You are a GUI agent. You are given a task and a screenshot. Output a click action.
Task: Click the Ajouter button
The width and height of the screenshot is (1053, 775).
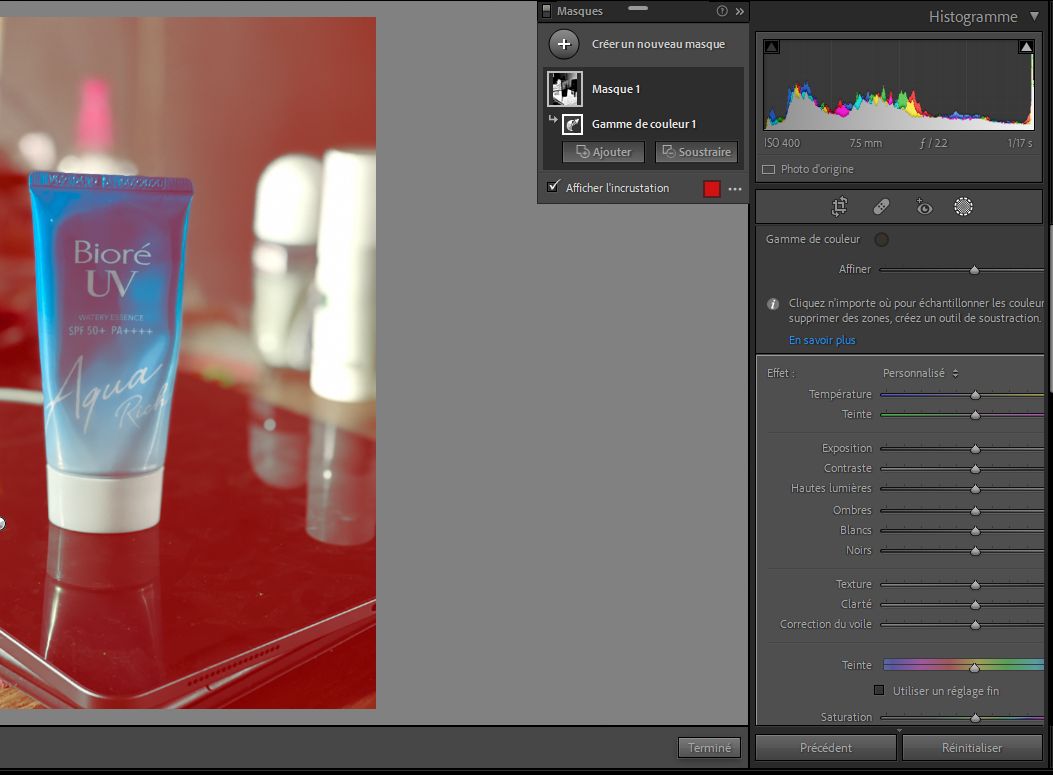pyautogui.click(x=603, y=152)
